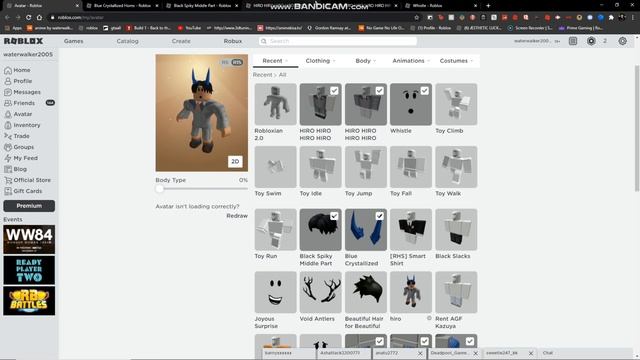Click the Recent breadcrumb link
This screenshot has width=640, height=360.
262,75
